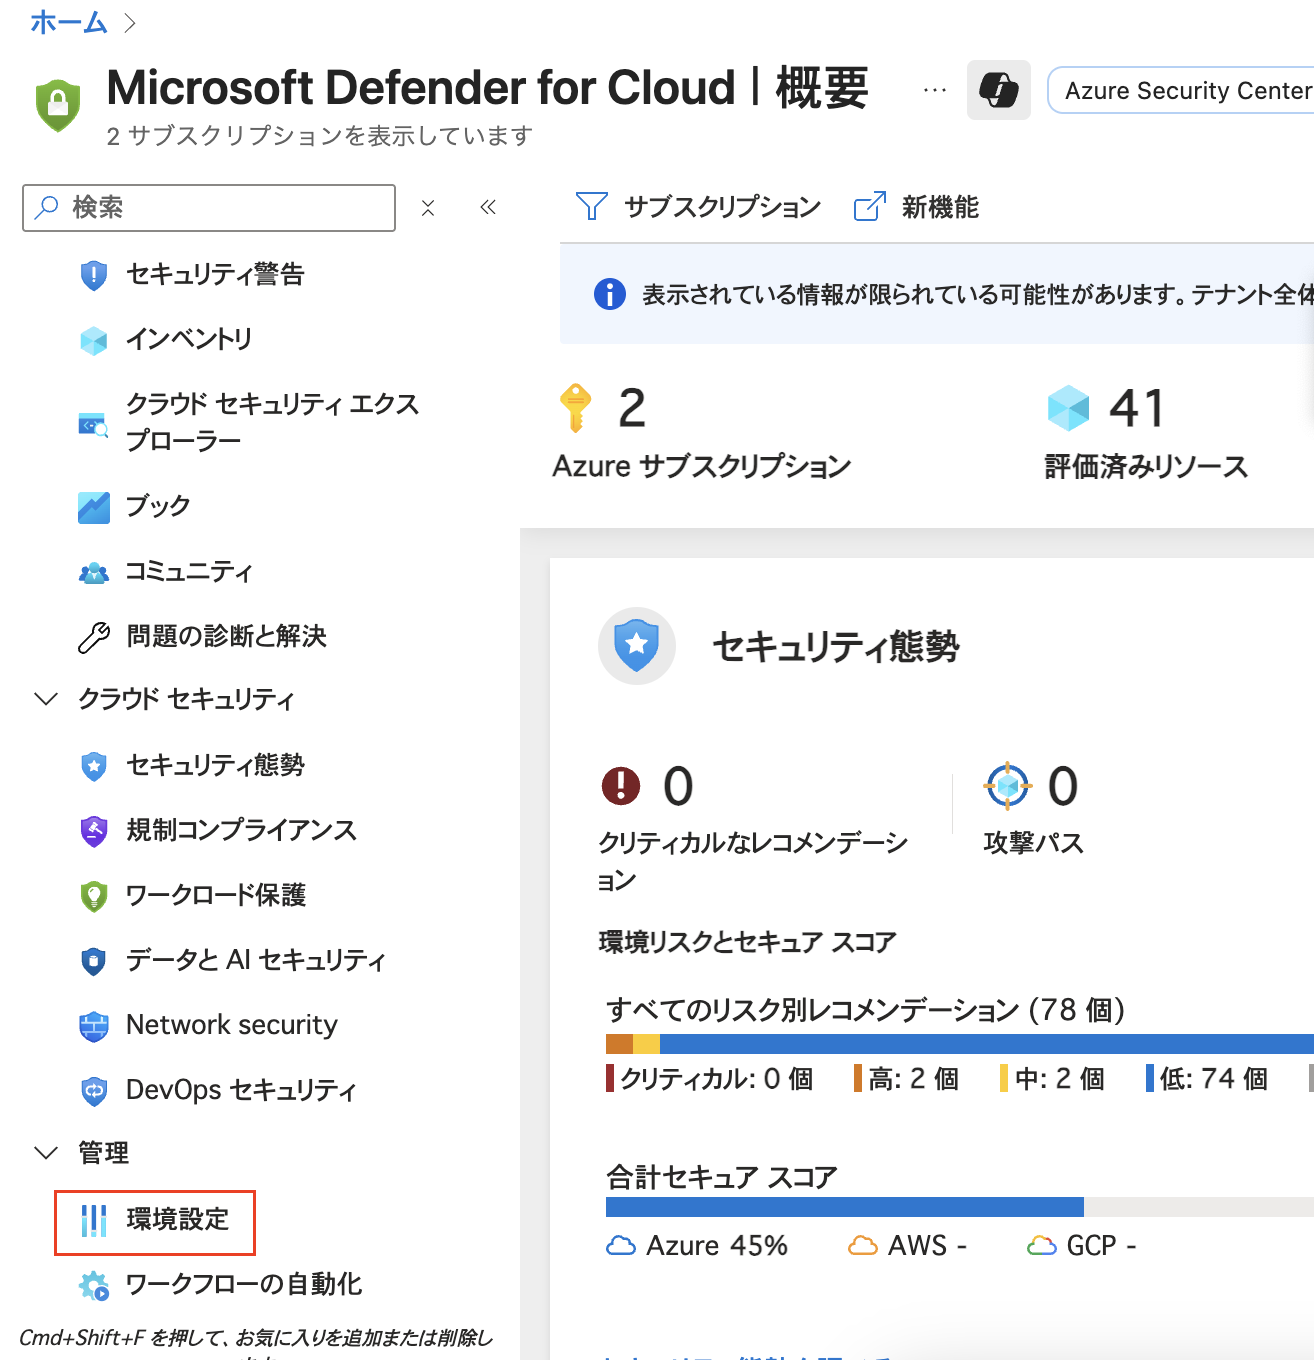This screenshot has height=1360, width=1314.
Task: Click the Azure 45% score text
Action: pyautogui.click(x=717, y=1246)
